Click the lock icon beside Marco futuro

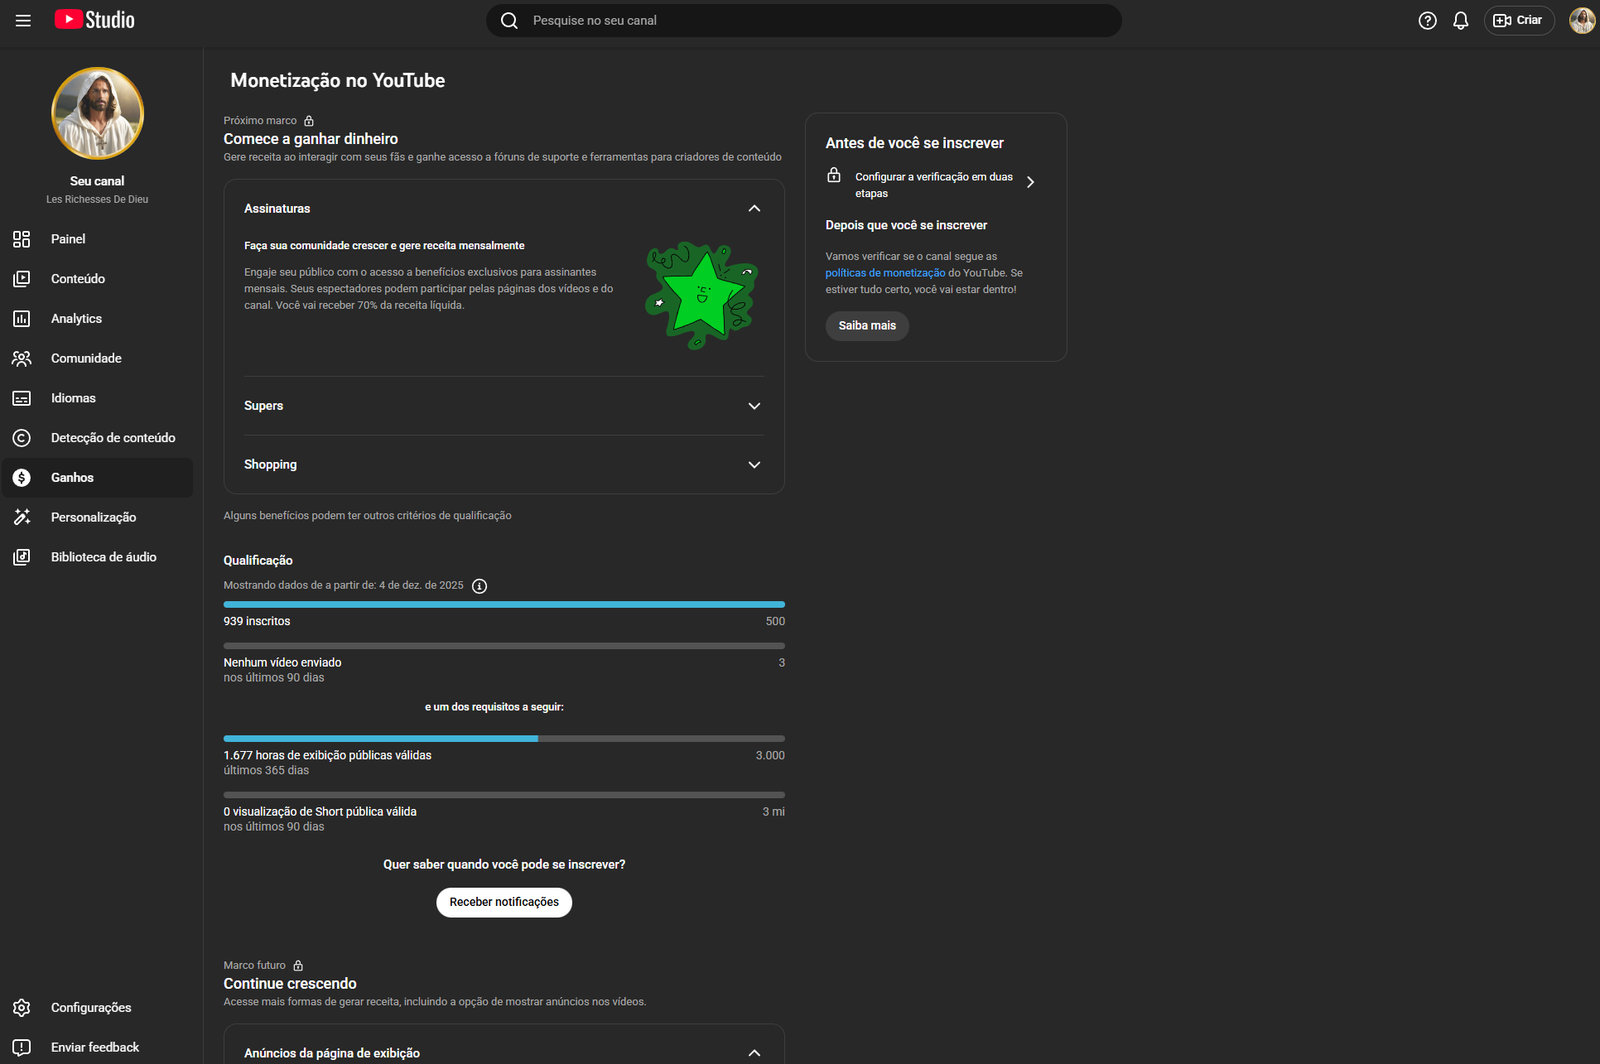pyautogui.click(x=298, y=966)
